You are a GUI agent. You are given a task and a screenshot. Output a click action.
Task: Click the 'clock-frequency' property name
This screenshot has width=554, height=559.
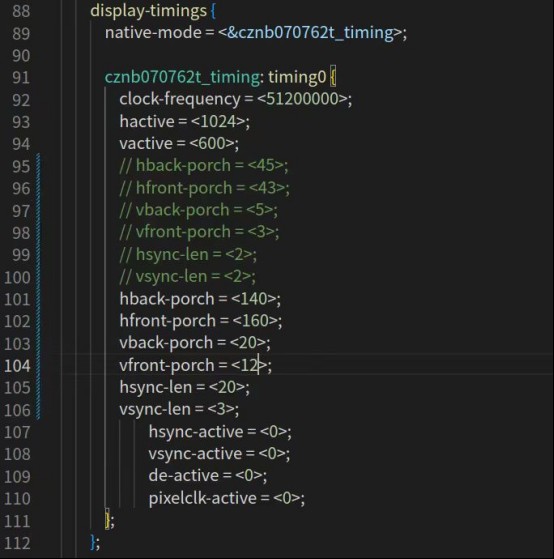pos(180,99)
